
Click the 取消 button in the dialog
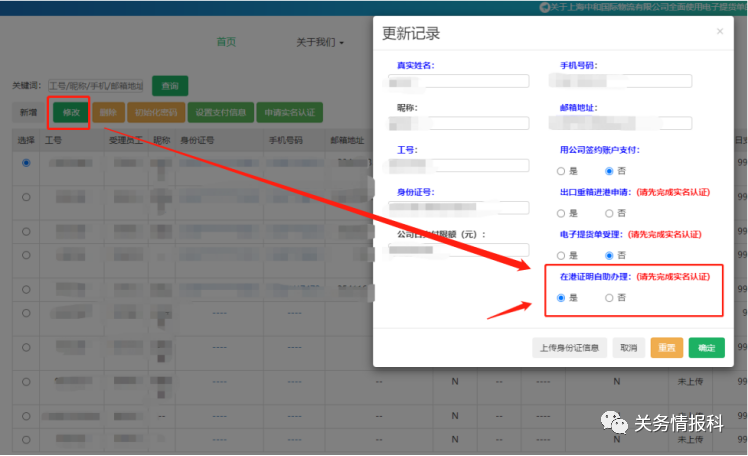[x=628, y=348]
